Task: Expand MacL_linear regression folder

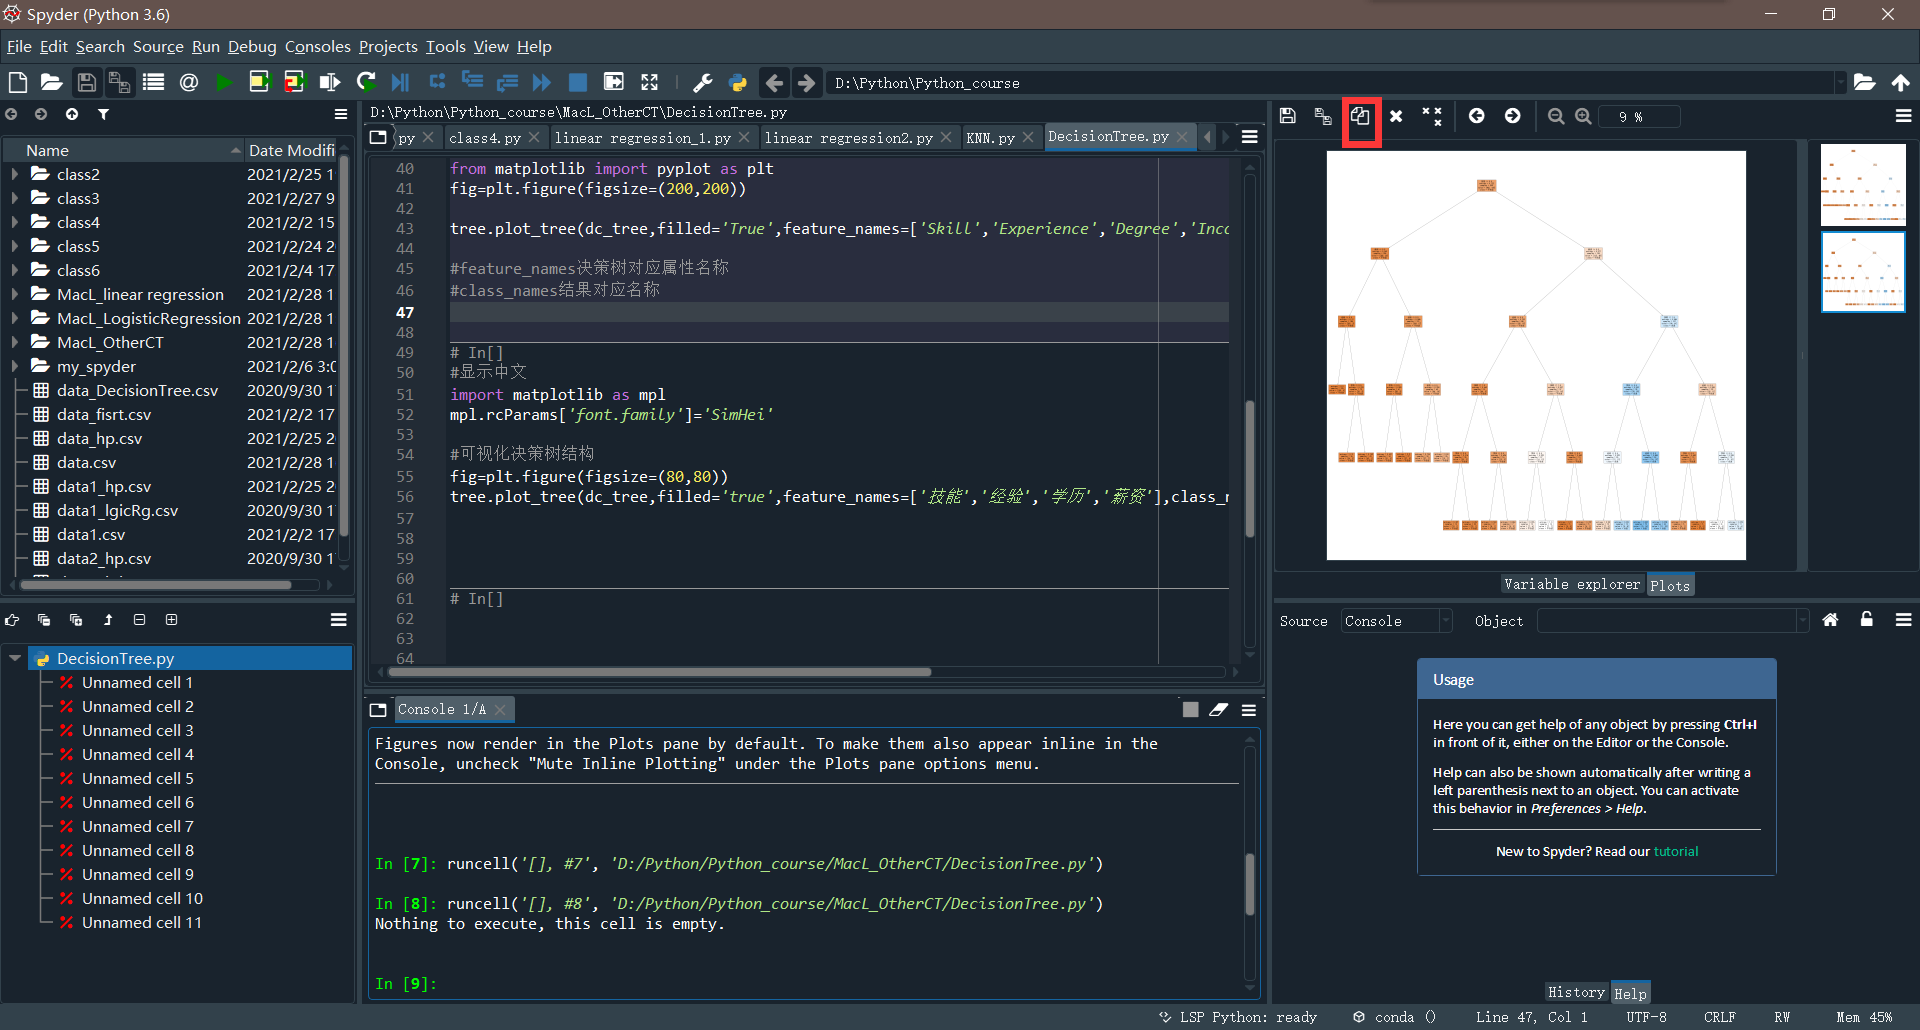Action: [14, 294]
